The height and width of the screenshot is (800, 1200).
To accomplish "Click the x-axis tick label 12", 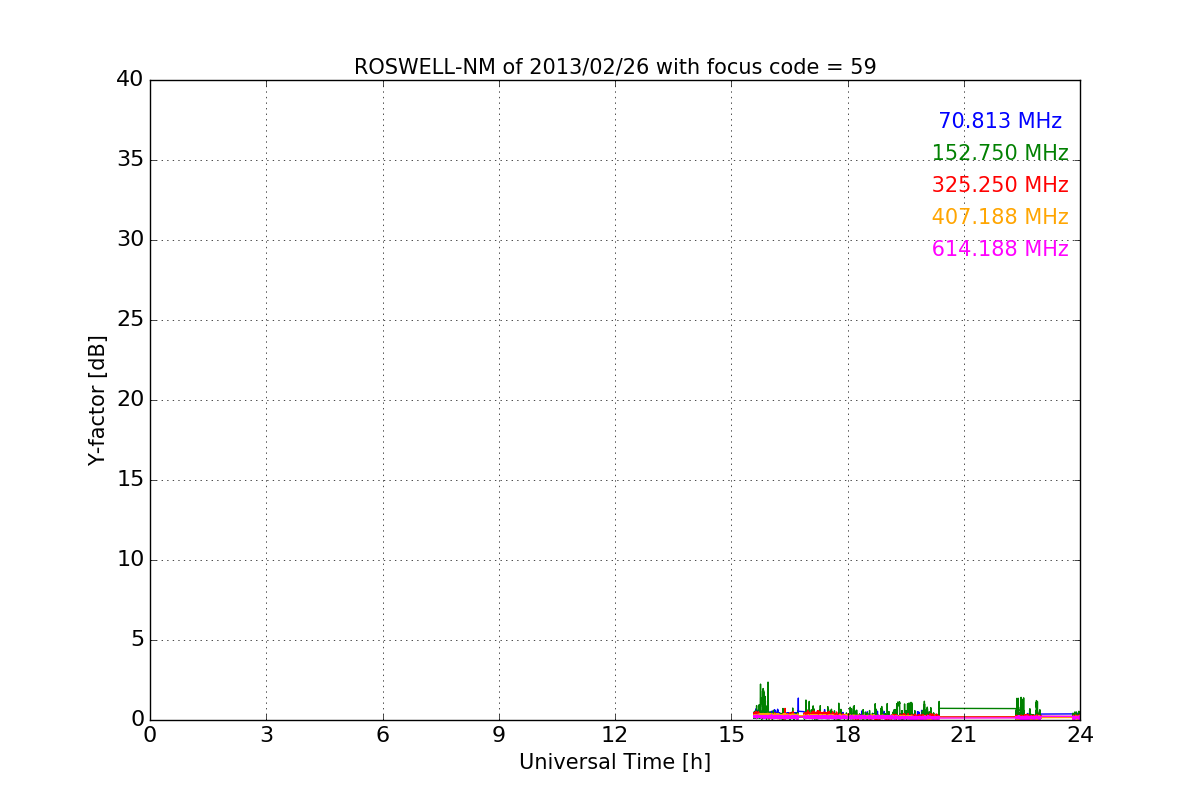I will (615, 735).
